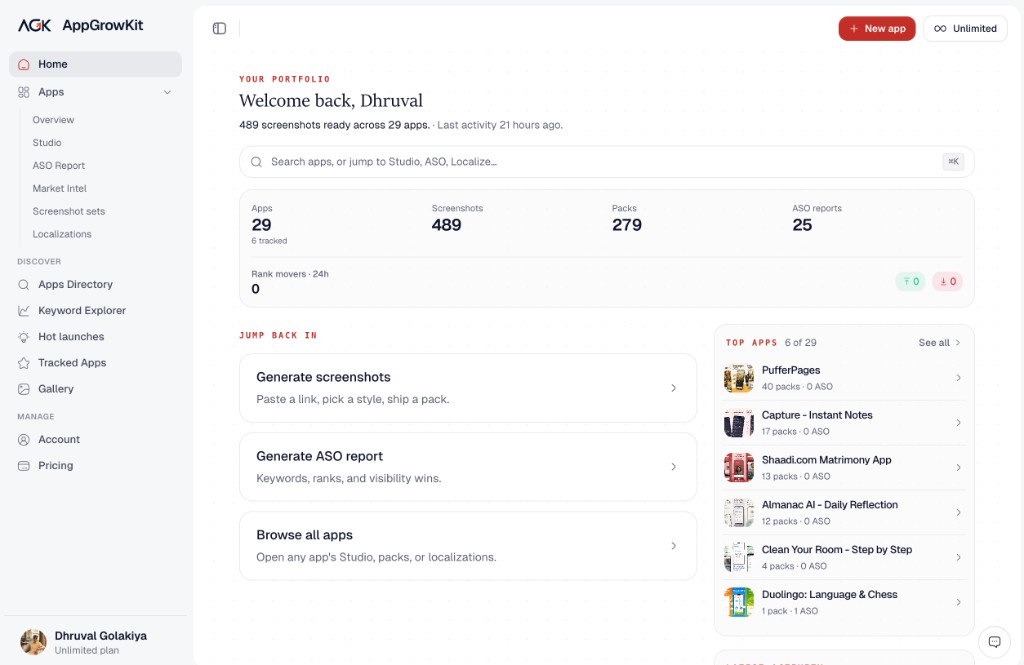Viewport: 1024px width, 665px height.
Task: Open Almanac AI row chevron
Action: click(958, 513)
